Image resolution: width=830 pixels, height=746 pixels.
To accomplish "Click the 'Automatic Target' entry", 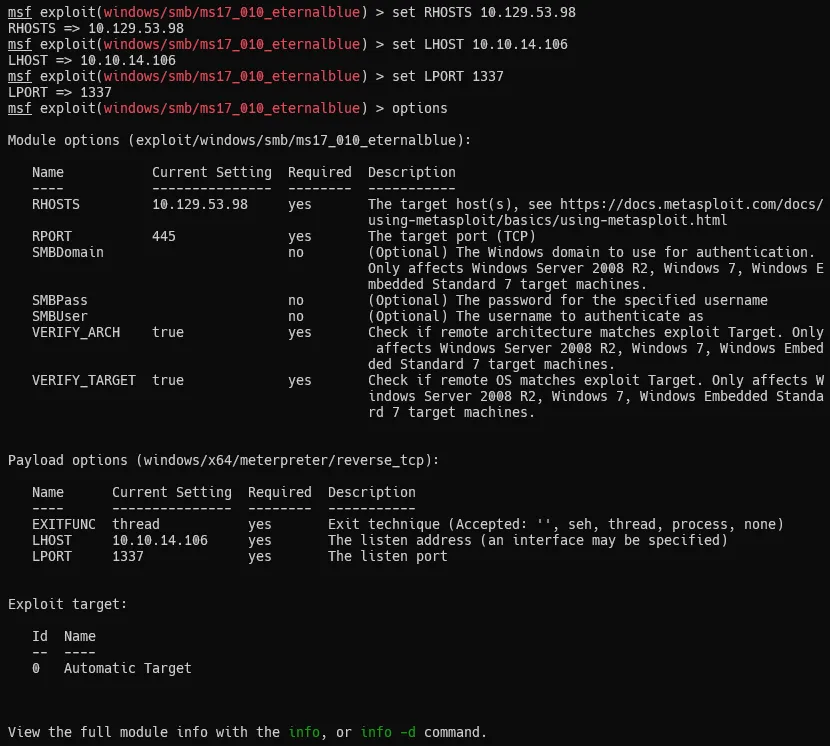I will coord(128,668).
